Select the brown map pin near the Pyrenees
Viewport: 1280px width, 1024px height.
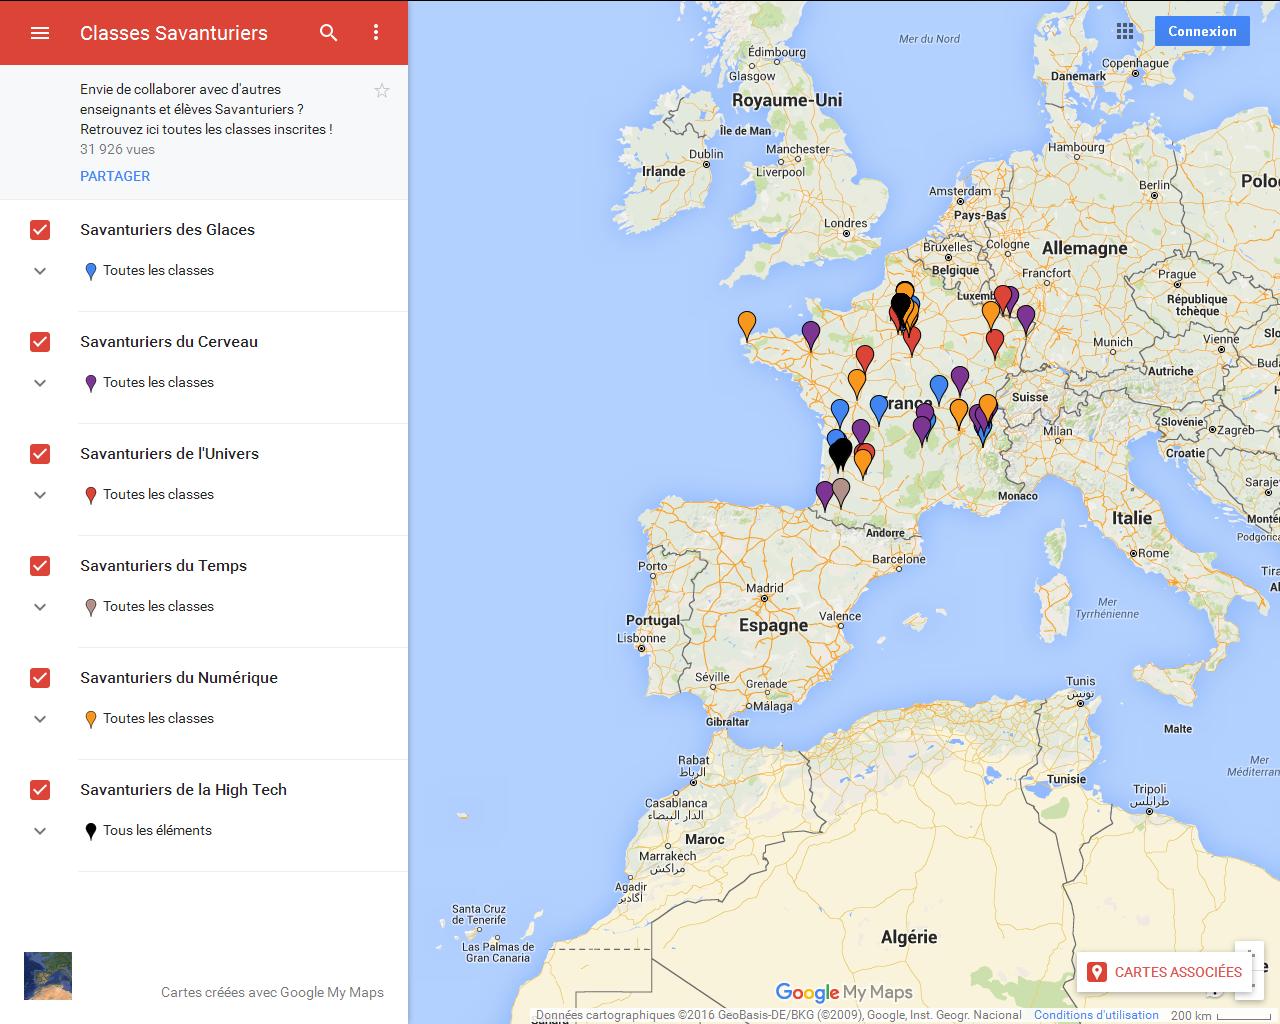(x=841, y=491)
